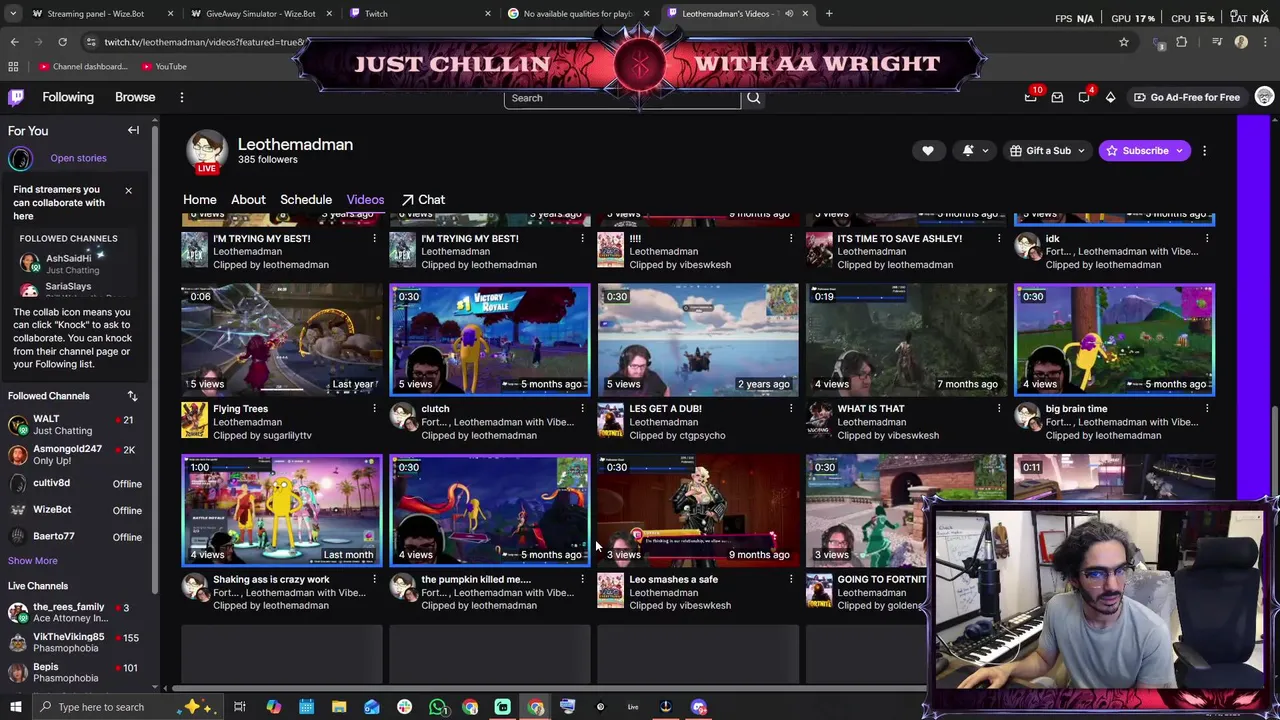This screenshot has width=1280, height=720.
Task: Click Go Ad-Free for Free button
Action: pos(1186,97)
